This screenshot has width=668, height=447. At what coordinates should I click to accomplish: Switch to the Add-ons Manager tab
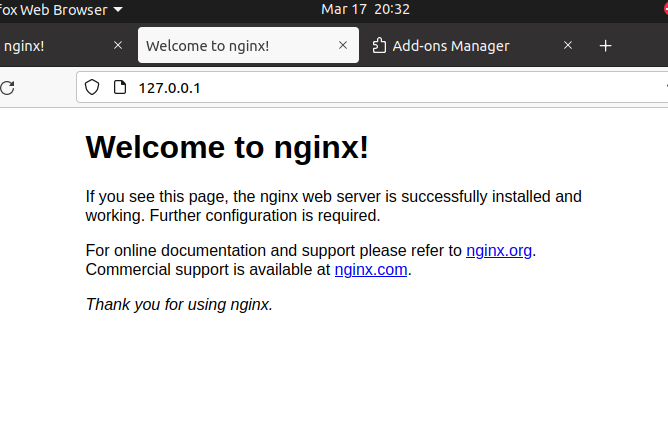point(474,45)
